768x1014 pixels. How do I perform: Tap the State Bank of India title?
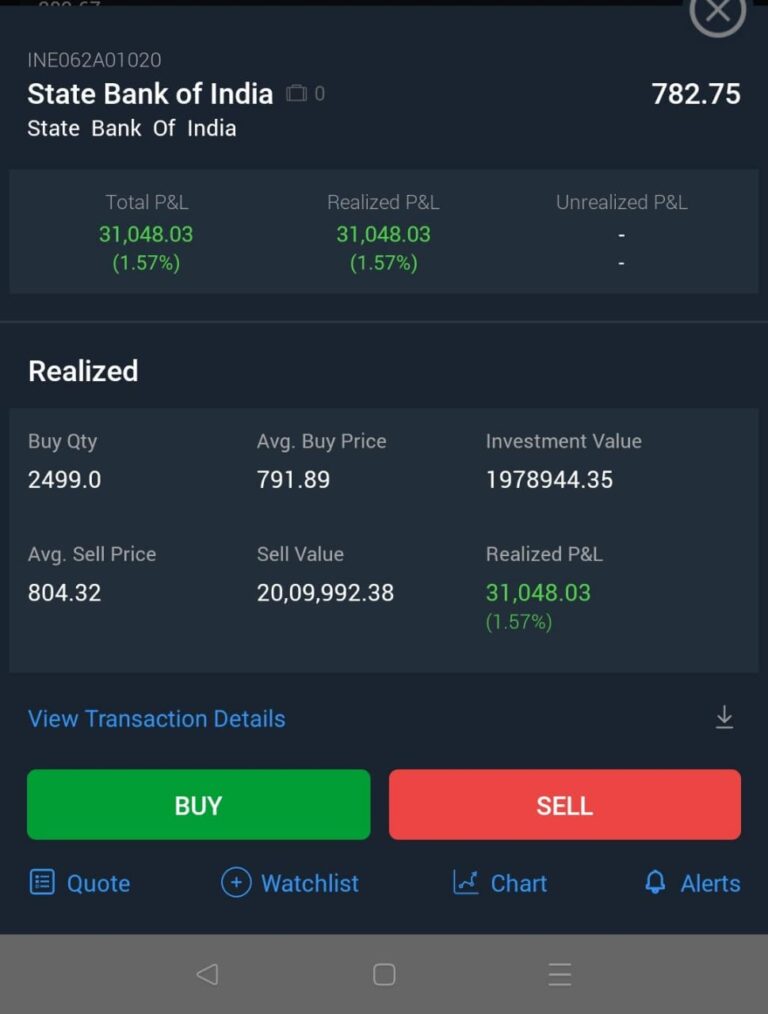pyautogui.click(x=150, y=94)
